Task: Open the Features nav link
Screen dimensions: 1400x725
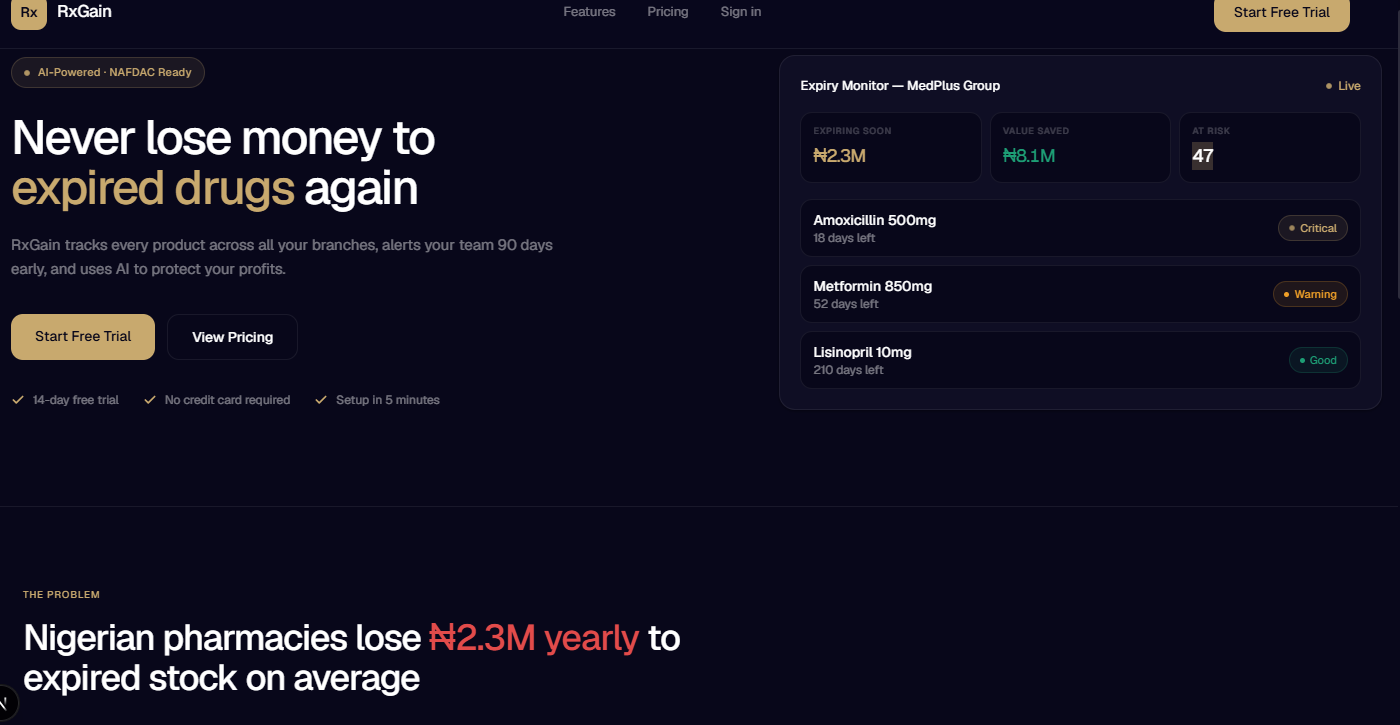Action: point(590,12)
